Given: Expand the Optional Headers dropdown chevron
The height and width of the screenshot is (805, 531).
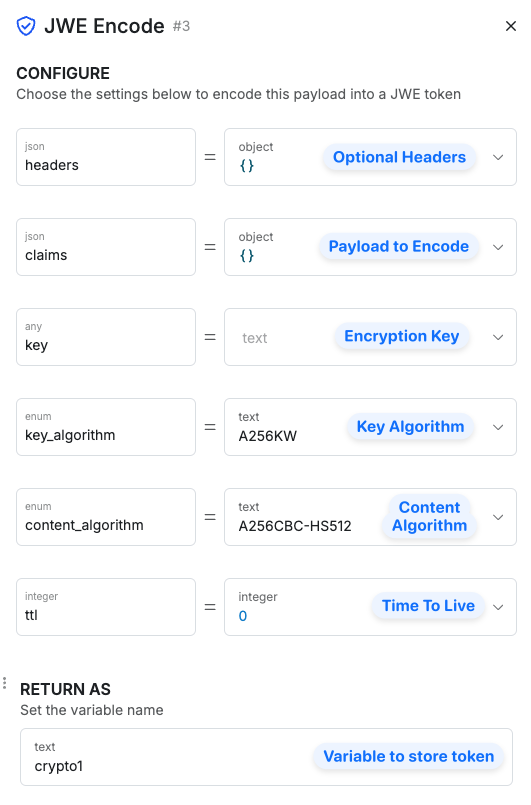Looking at the screenshot, I should (498, 157).
